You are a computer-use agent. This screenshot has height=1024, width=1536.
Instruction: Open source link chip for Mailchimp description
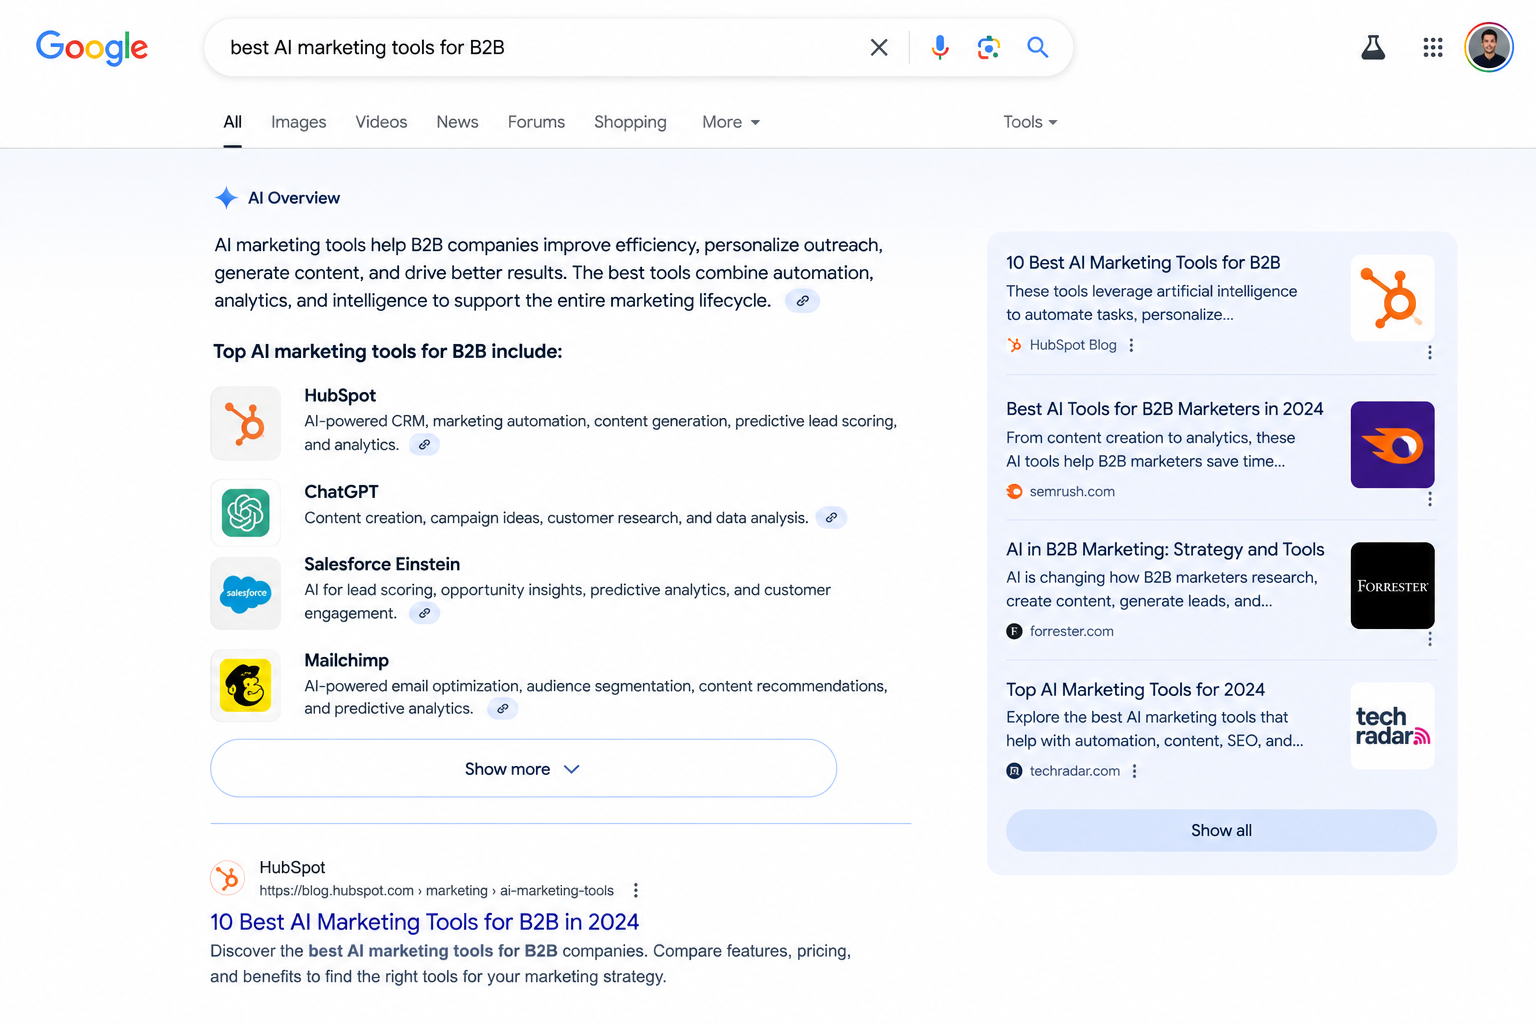pos(502,709)
